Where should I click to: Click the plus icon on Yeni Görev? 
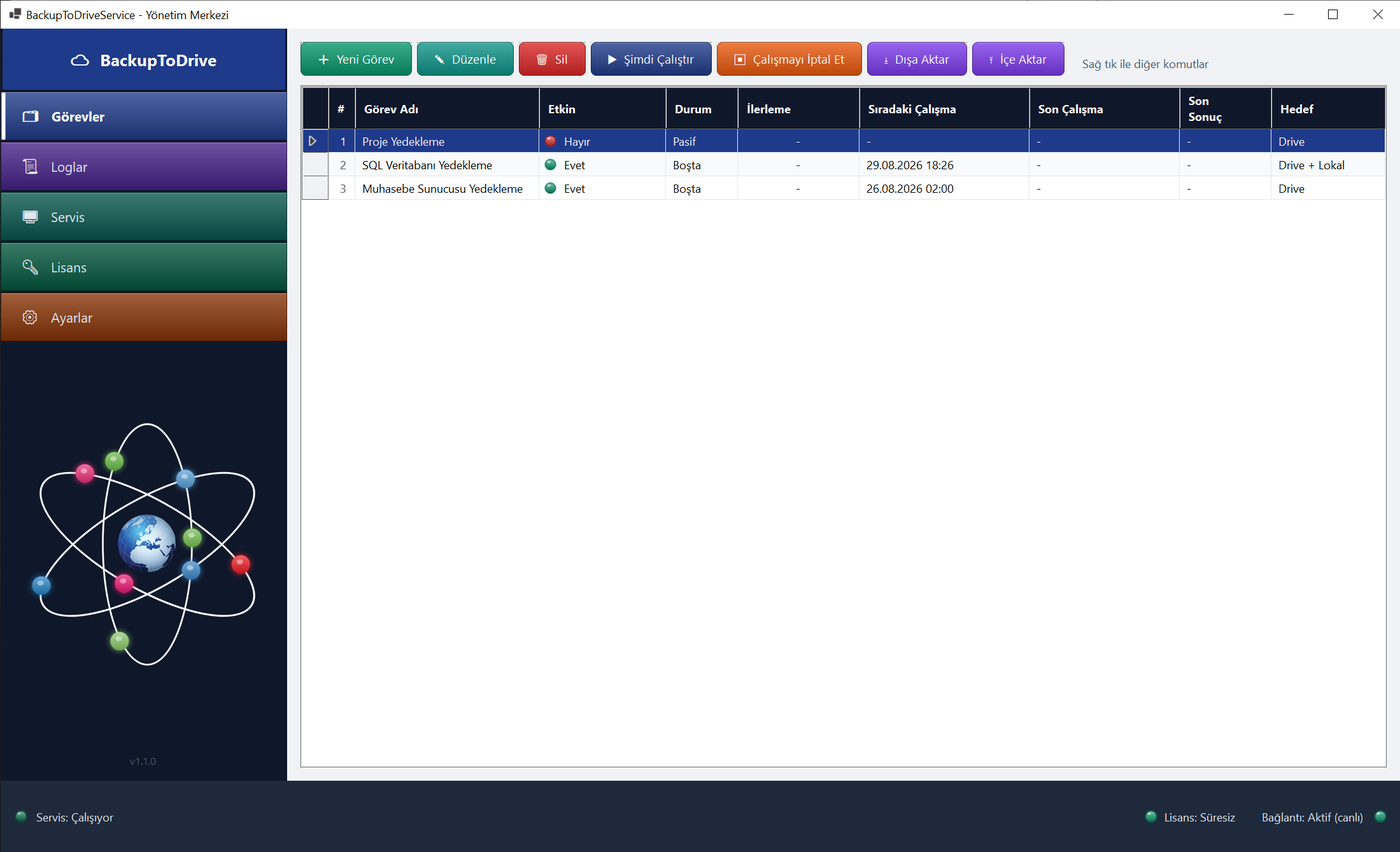tap(323, 60)
